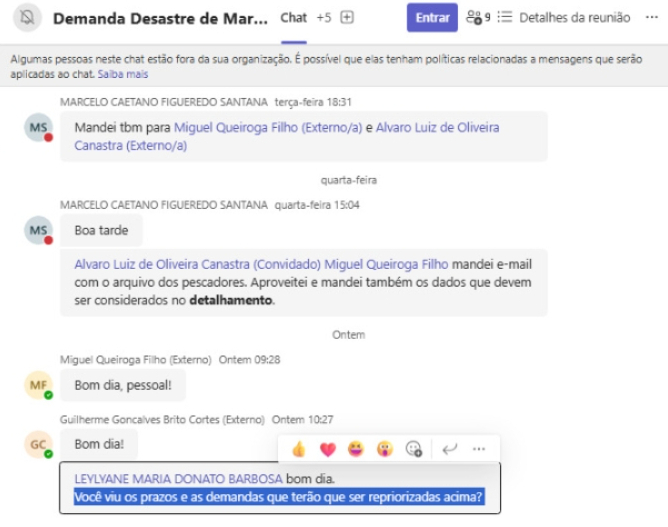Click MS avatar beside Boa tarde message

[x=38, y=230]
